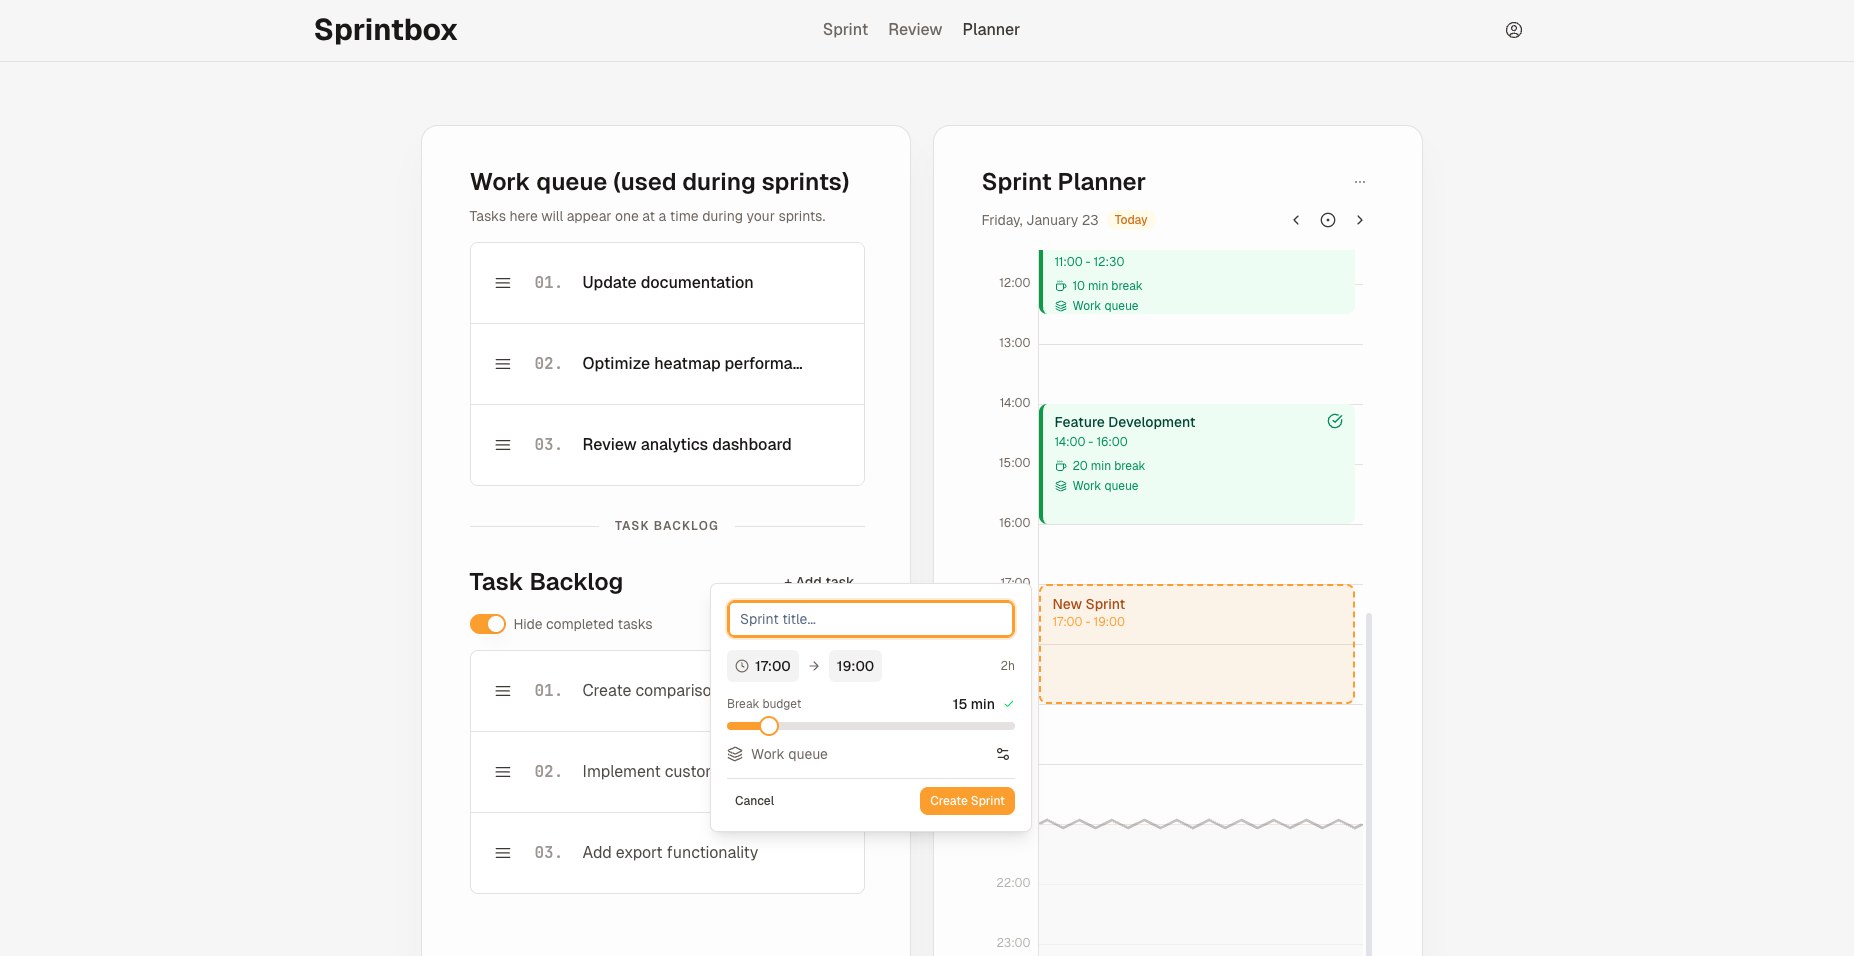Go to next day with right chevron
The image size is (1854, 956).
click(1360, 219)
